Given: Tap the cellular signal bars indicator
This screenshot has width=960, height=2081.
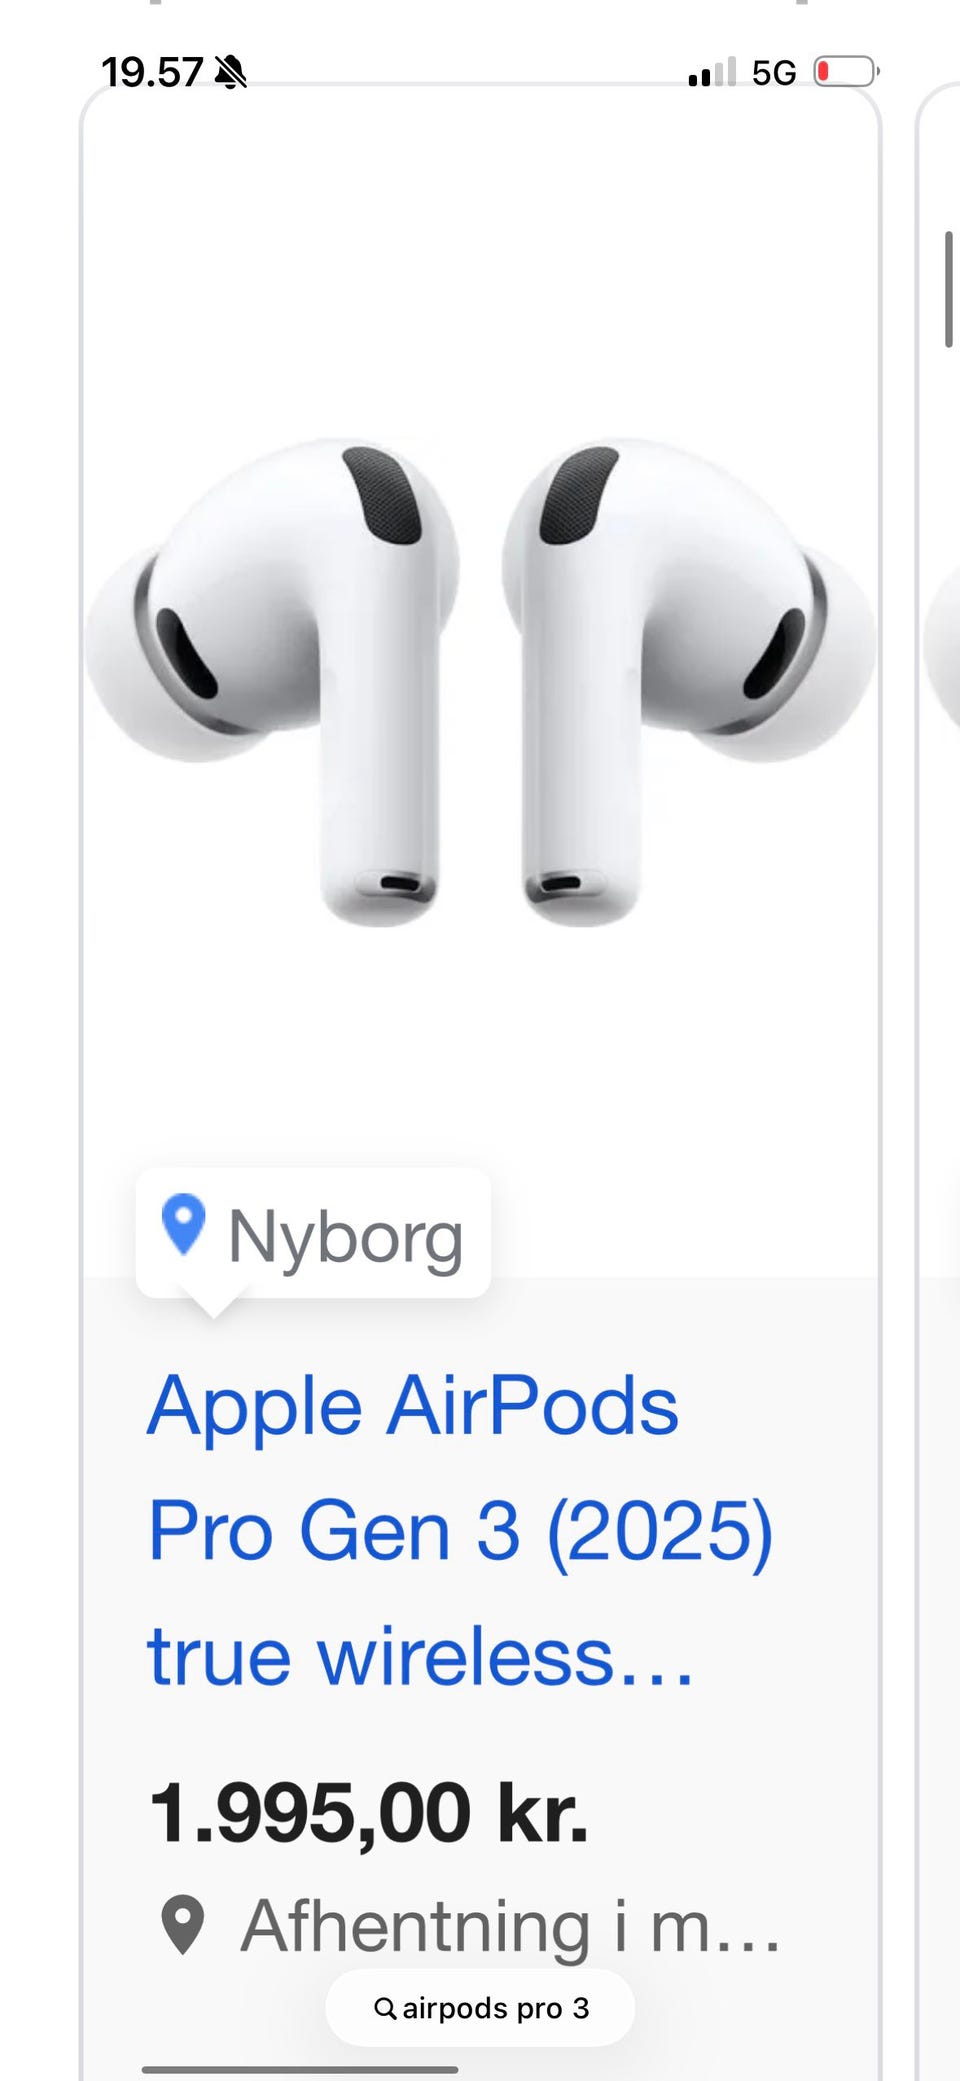Looking at the screenshot, I should tap(712, 72).
